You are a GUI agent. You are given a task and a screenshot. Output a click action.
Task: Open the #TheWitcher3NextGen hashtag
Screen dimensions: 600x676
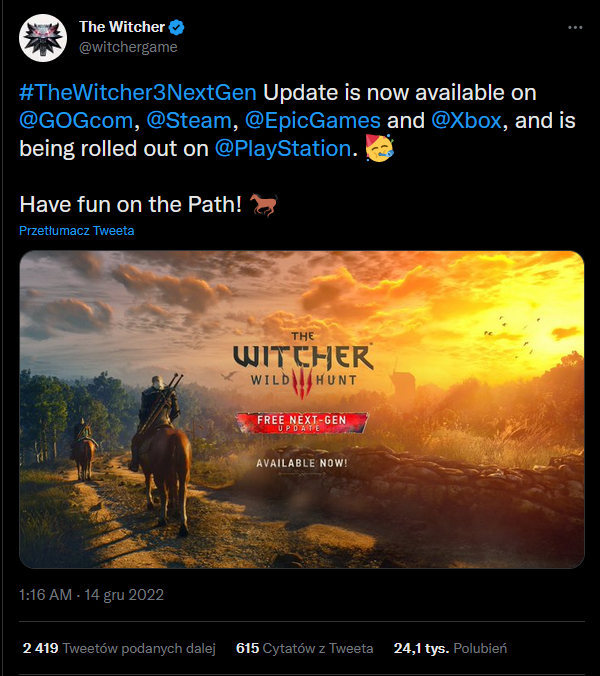tap(138, 93)
